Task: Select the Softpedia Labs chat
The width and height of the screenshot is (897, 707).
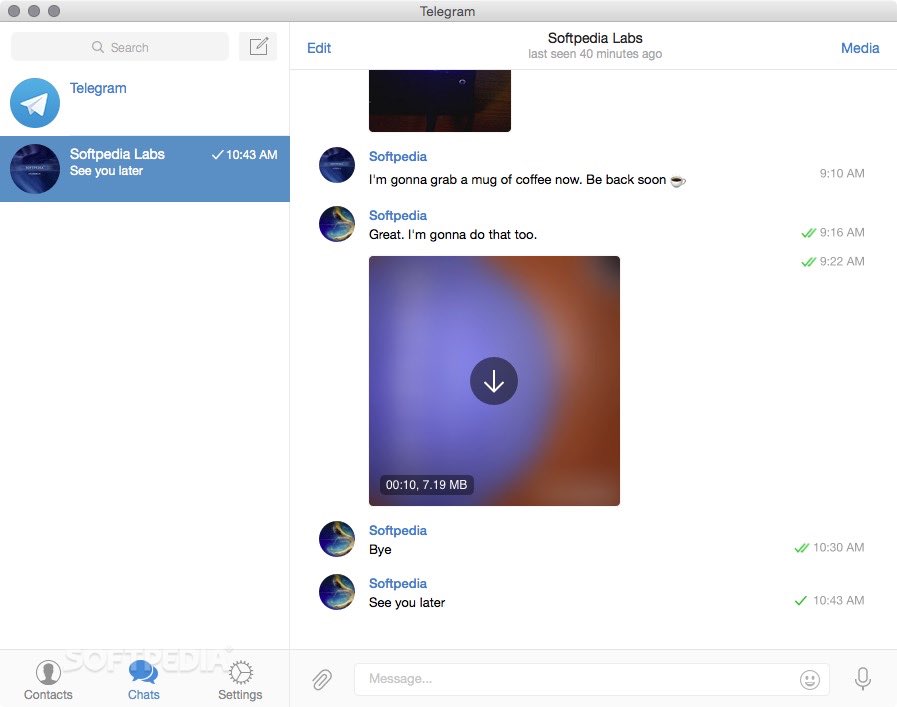Action: point(145,169)
